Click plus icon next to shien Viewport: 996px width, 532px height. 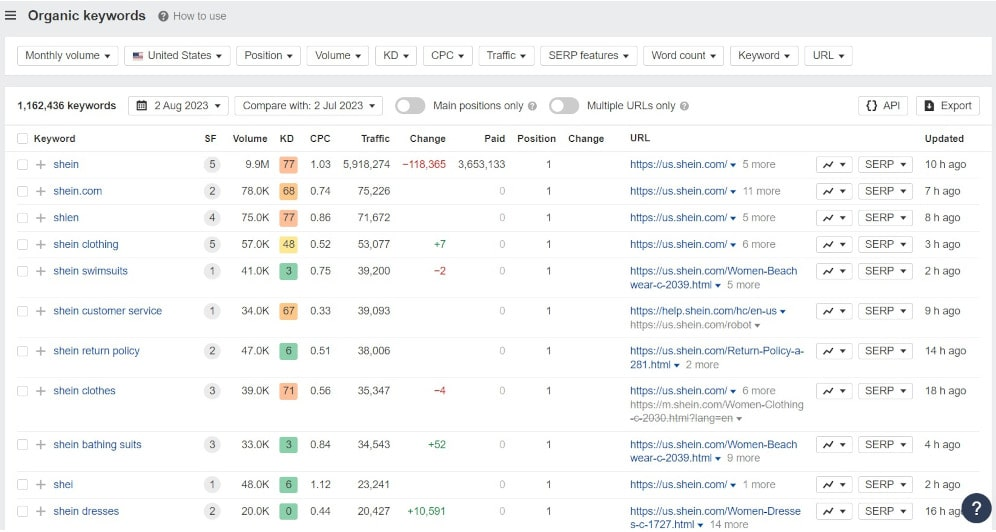pos(41,218)
